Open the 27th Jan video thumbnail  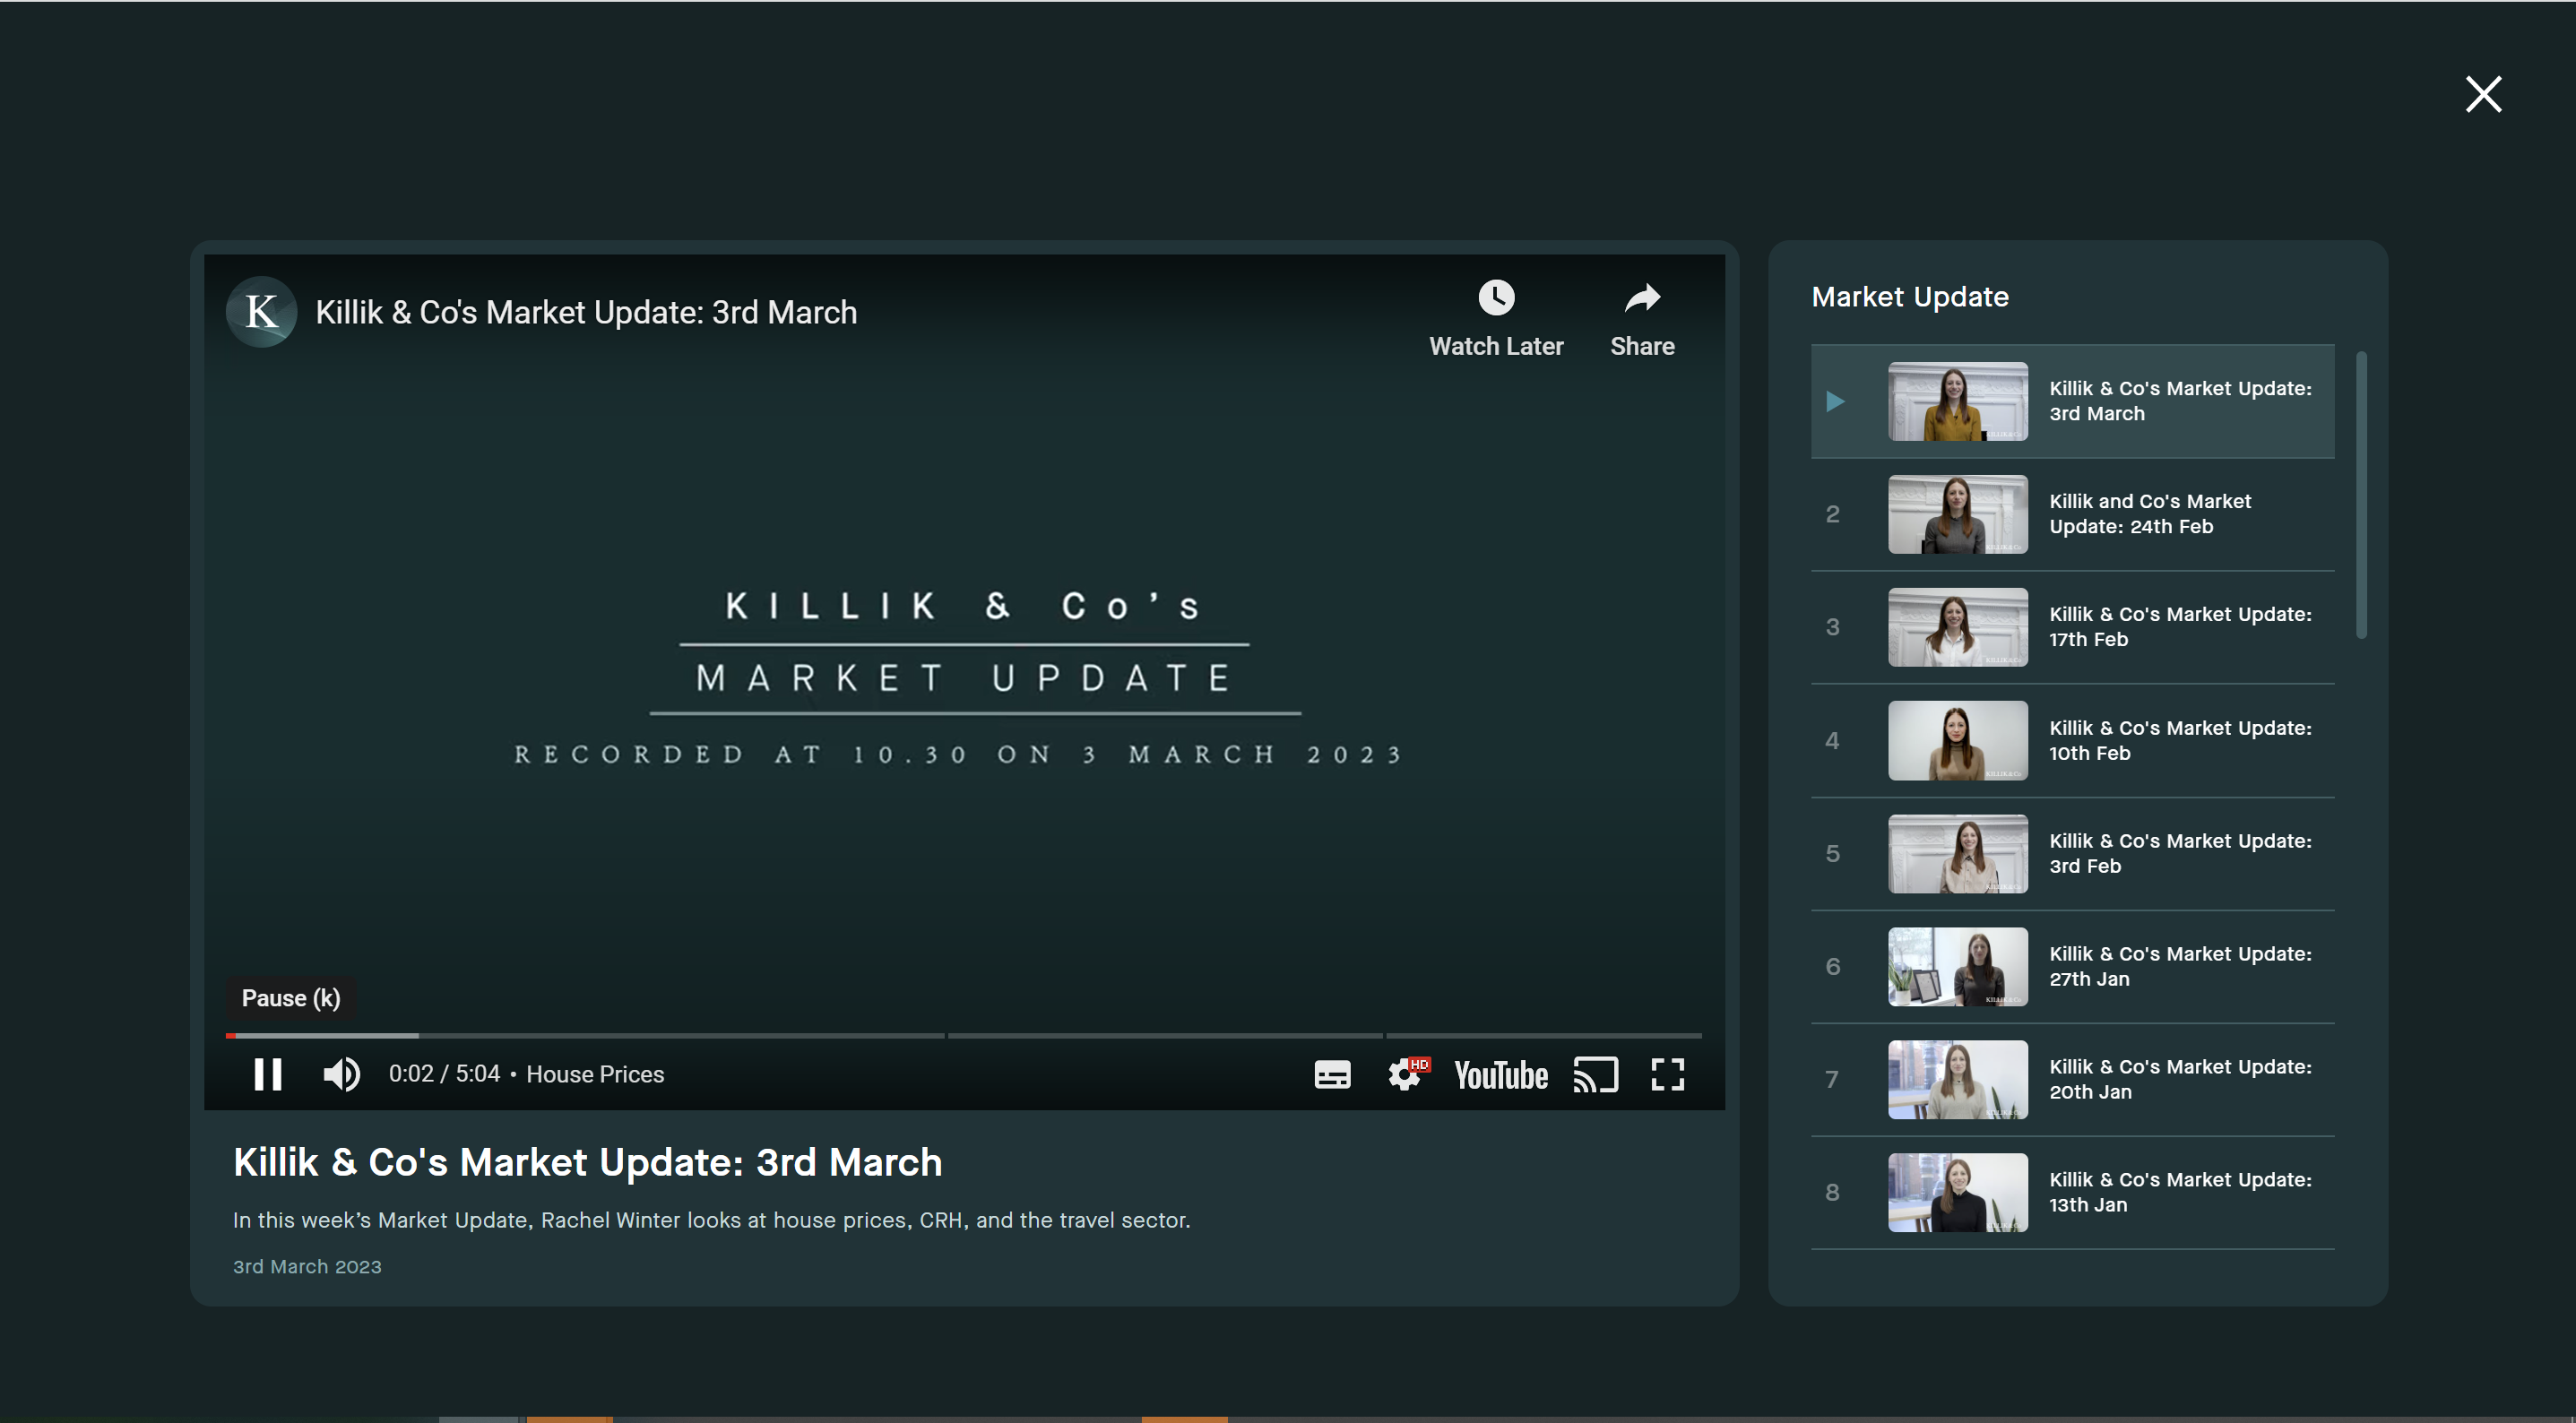tap(1957, 966)
